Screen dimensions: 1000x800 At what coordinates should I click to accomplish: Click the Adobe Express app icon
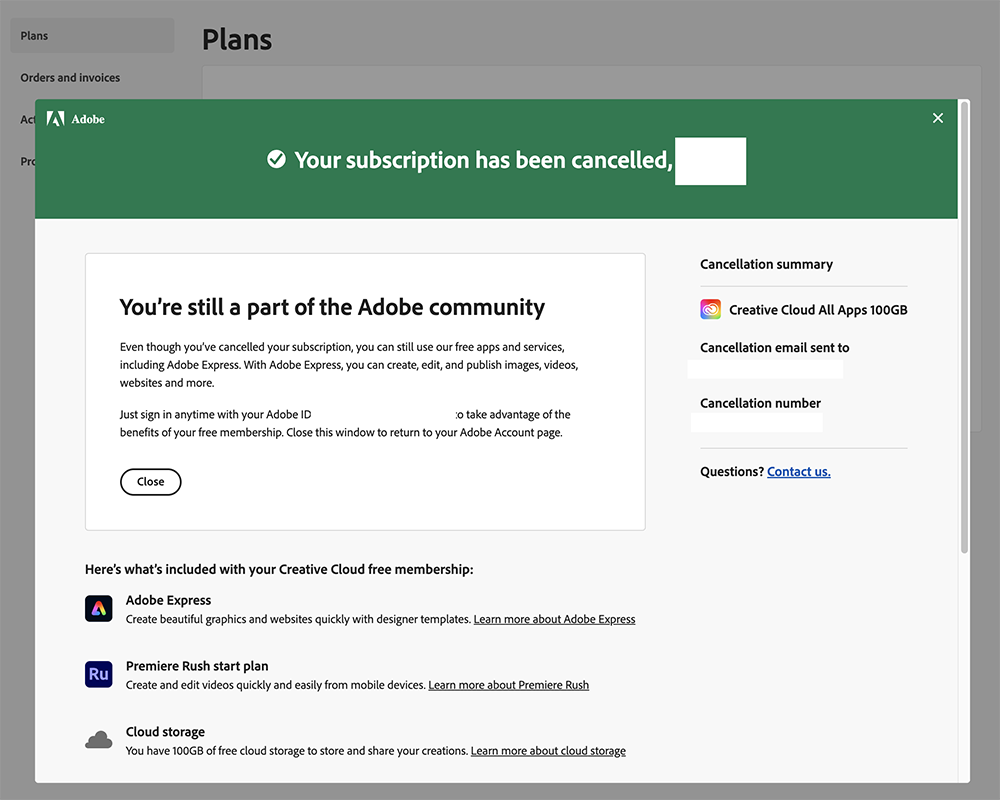99,609
